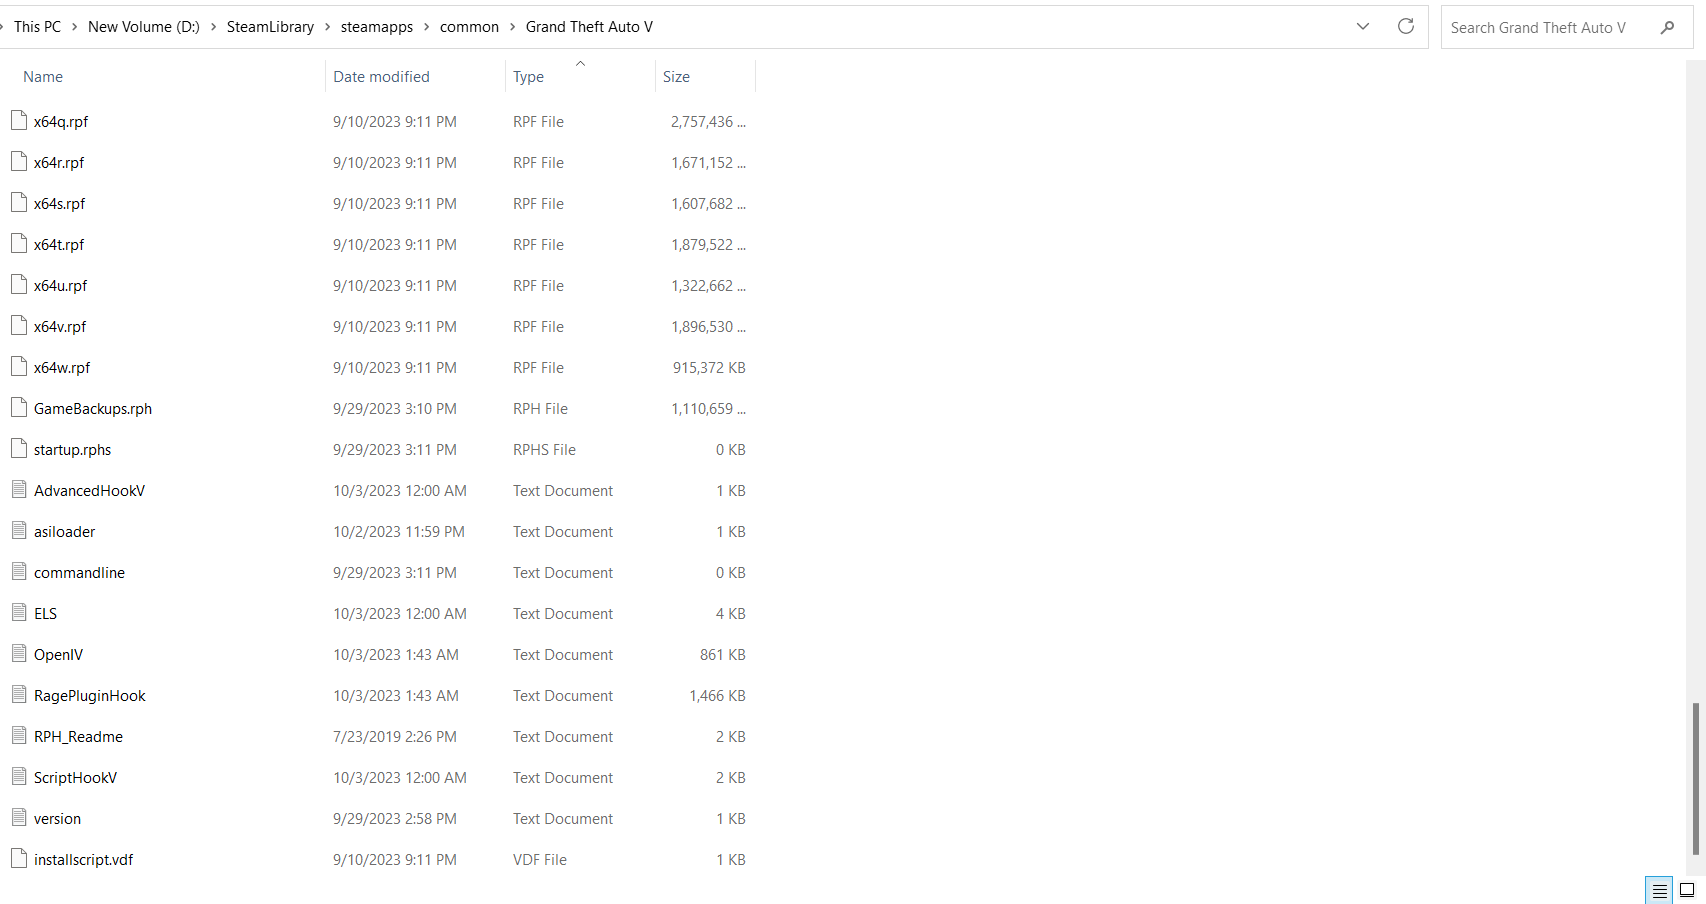Click the startup.rphs file icon
This screenshot has height=904, width=1706.
19,449
